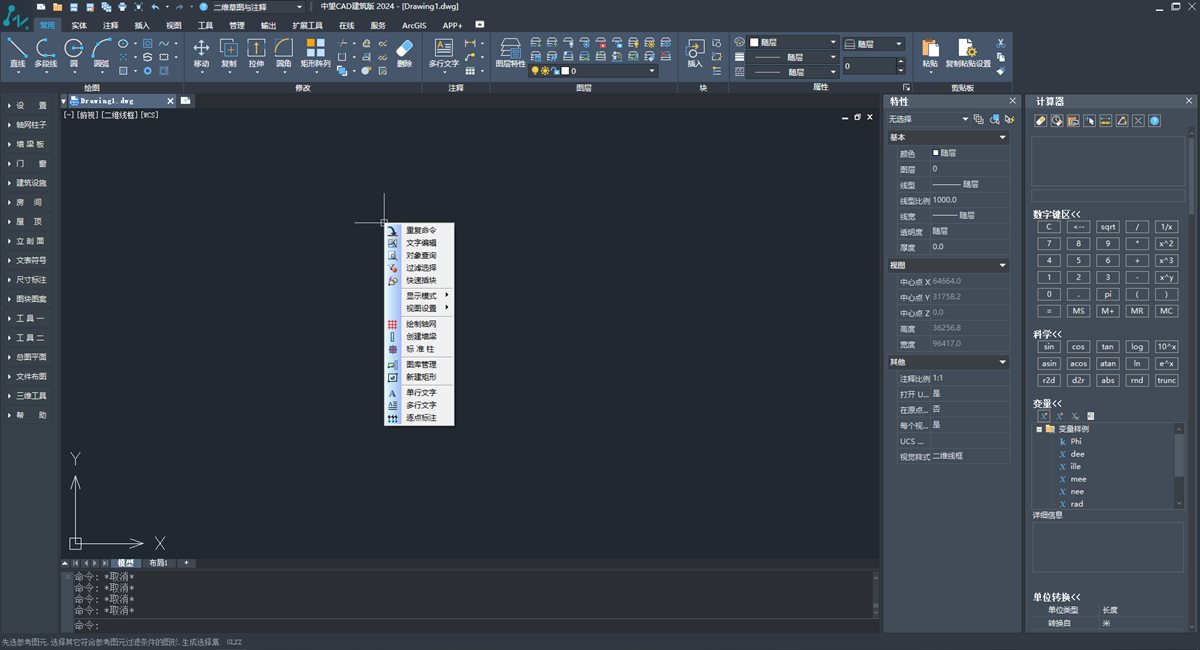The height and width of the screenshot is (650, 1200).
Task: Open the 二维草图与注释 workspace dropdown
Action: (x=256, y=7)
